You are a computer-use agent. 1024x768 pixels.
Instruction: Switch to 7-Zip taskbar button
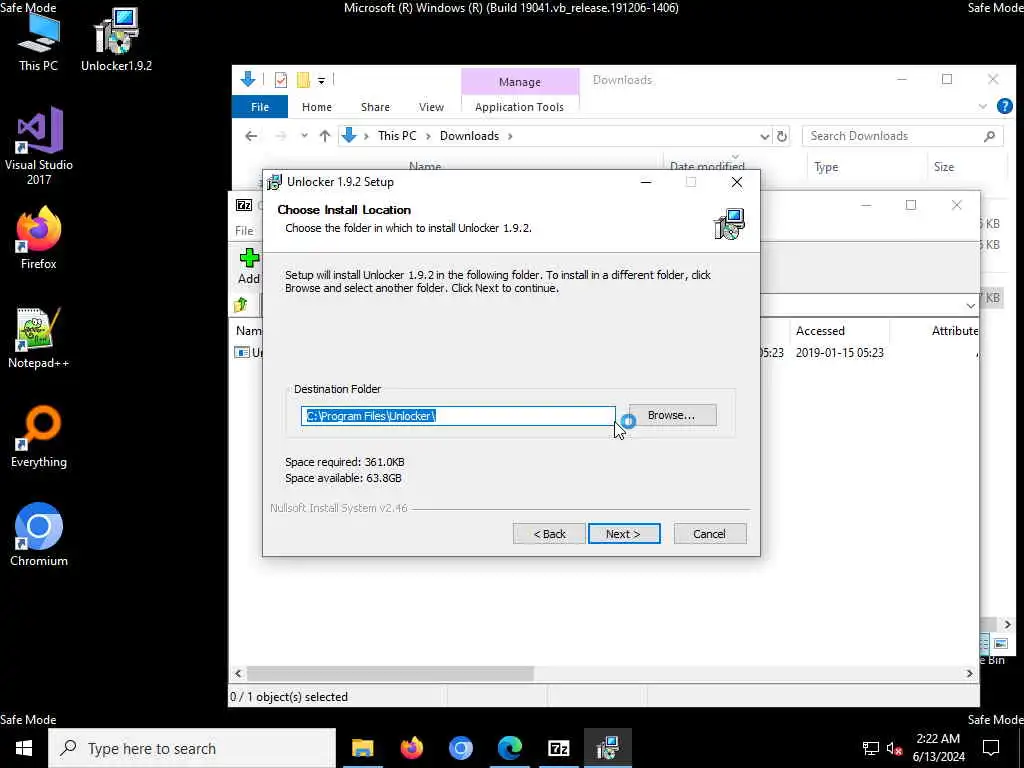pyautogui.click(x=558, y=748)
